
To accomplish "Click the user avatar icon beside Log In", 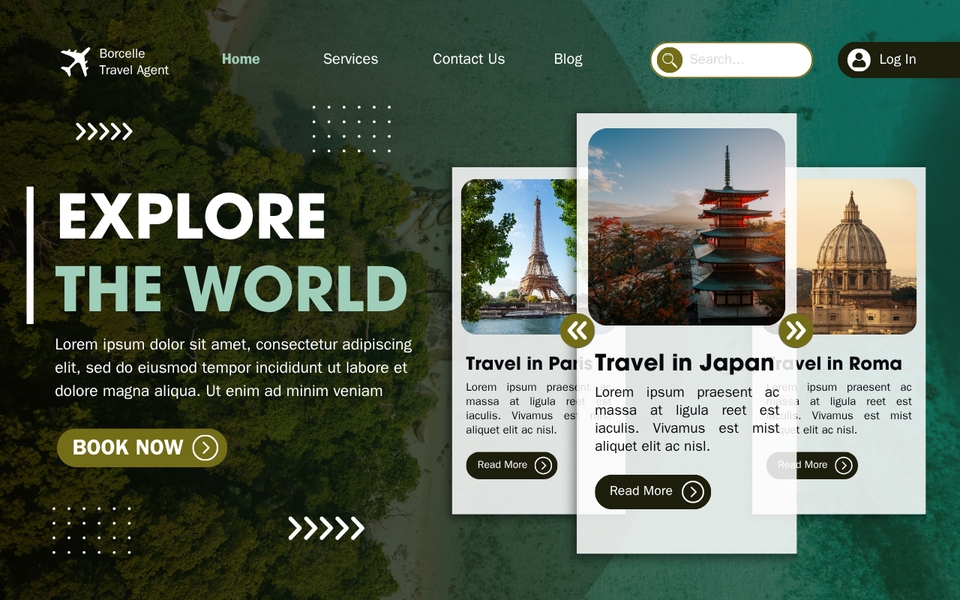I will [x=859, y=59].
